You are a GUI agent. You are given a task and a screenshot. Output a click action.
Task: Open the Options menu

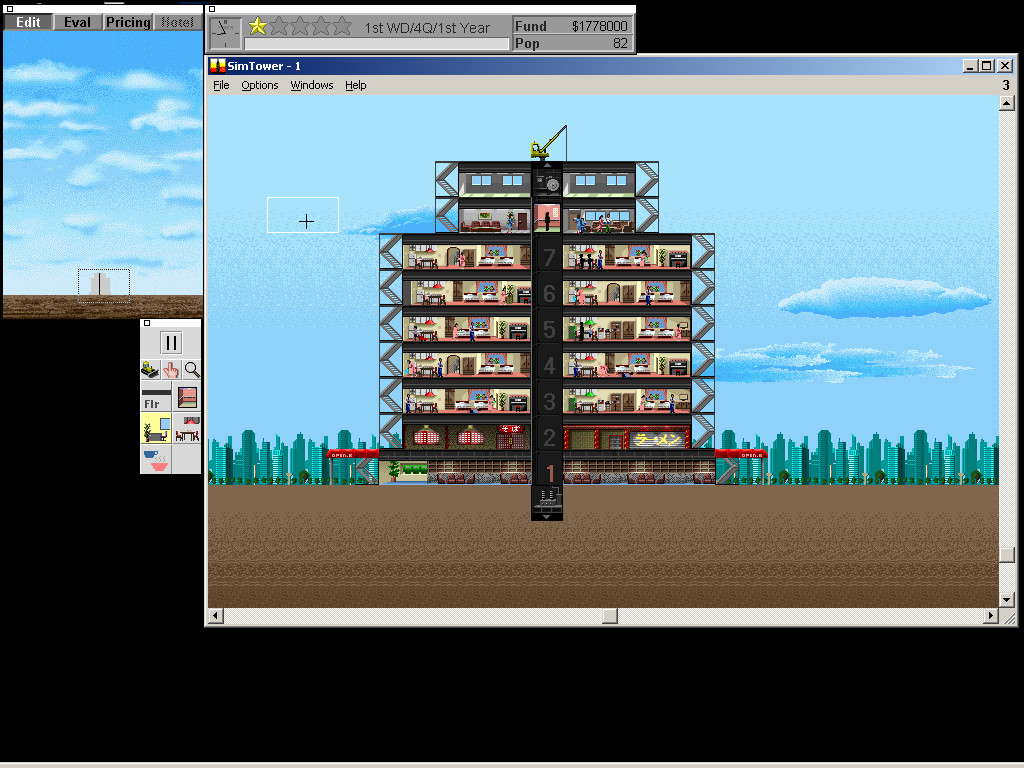click(x=260, y=85)
